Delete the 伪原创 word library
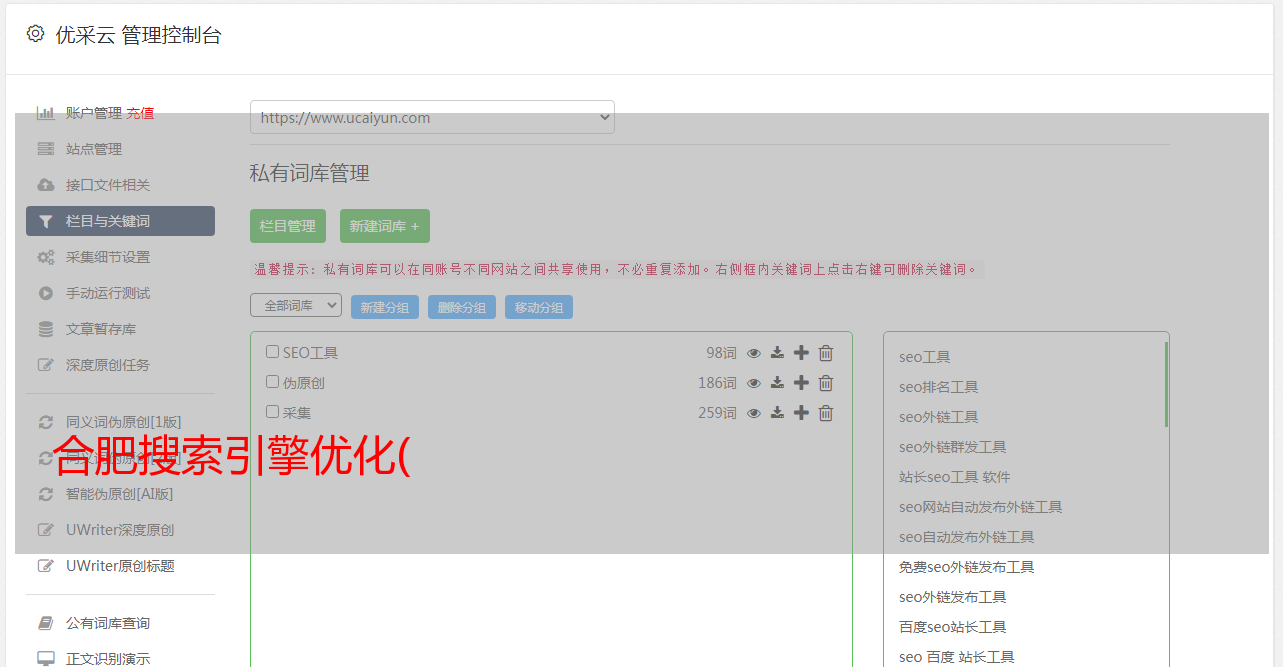Viewport: 1283px width, 667px height. click(826, 383)
